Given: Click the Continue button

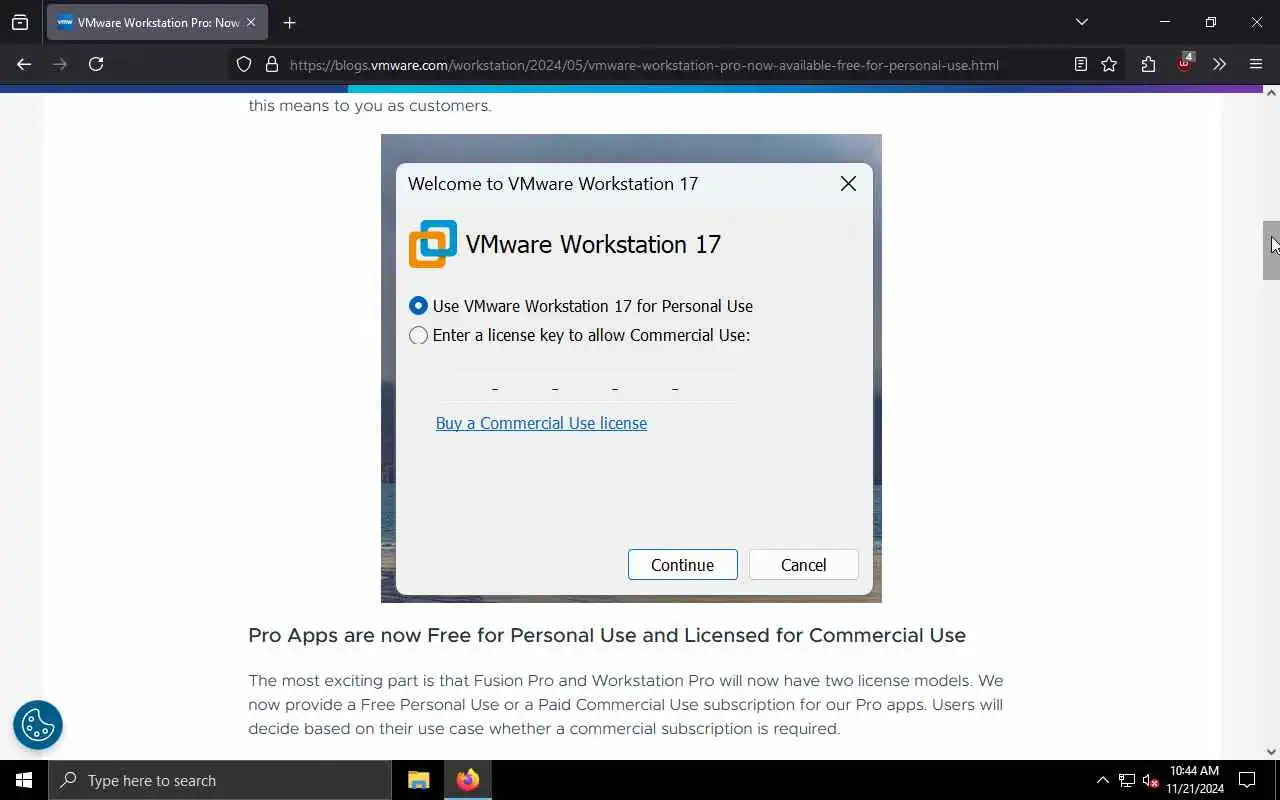Looking at the screenshot, I should (x=682, y=565).
